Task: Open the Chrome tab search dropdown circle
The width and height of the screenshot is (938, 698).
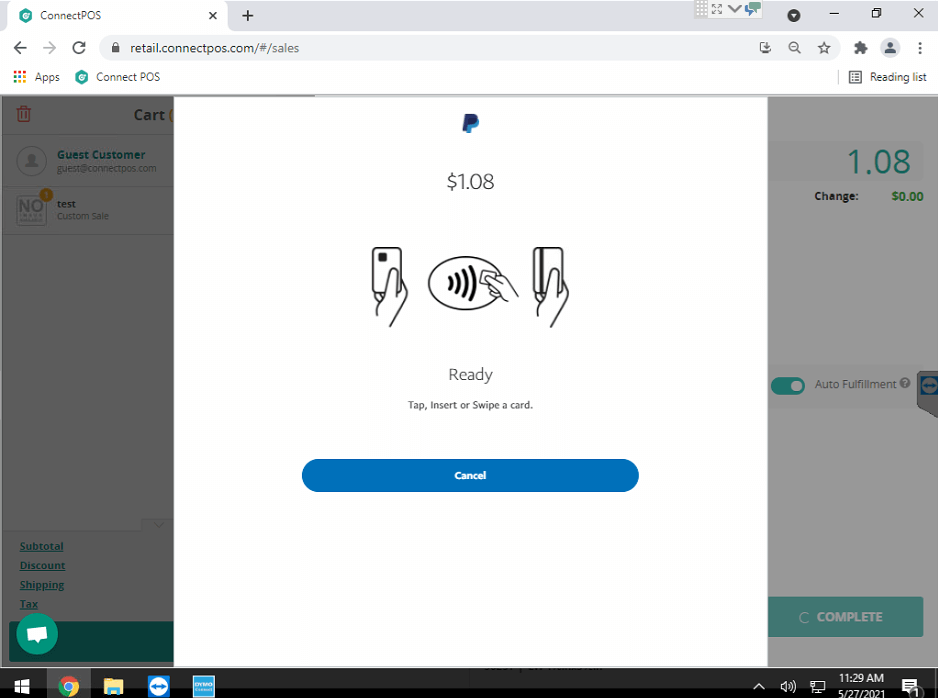Action: (794, 16)
